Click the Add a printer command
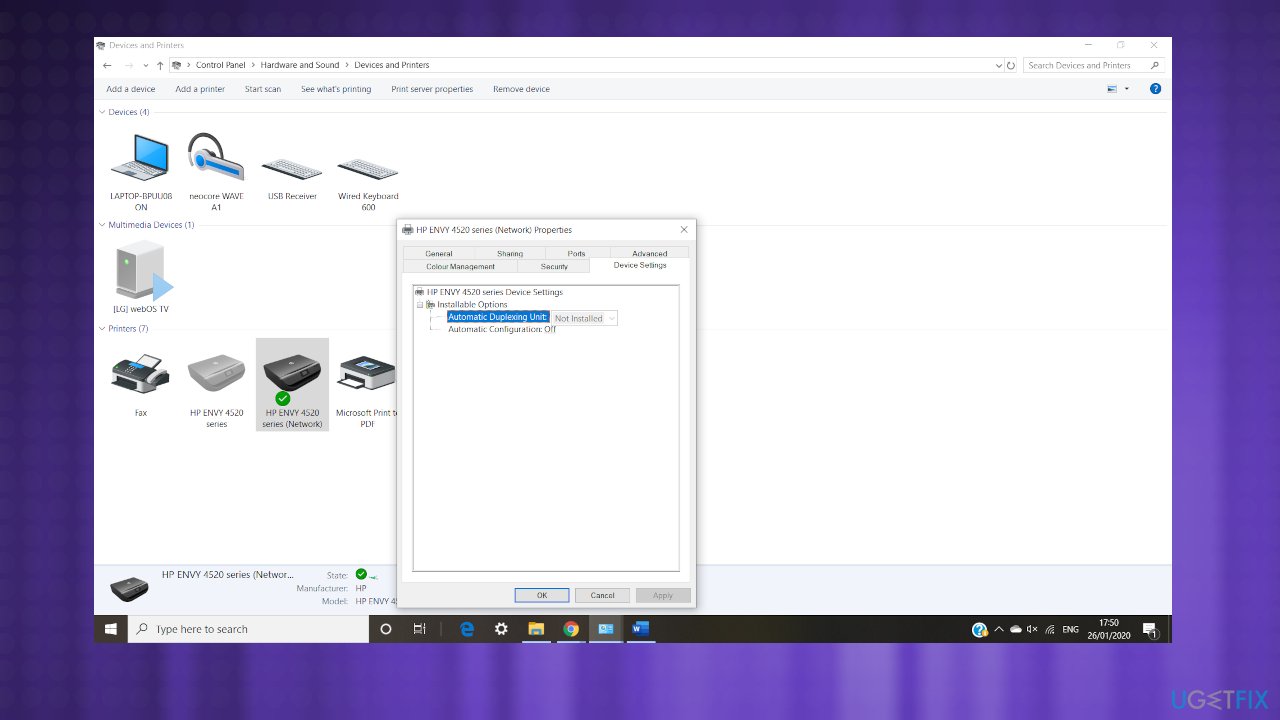This screenshot has width=1280, height=720. (x=200, y=88)
